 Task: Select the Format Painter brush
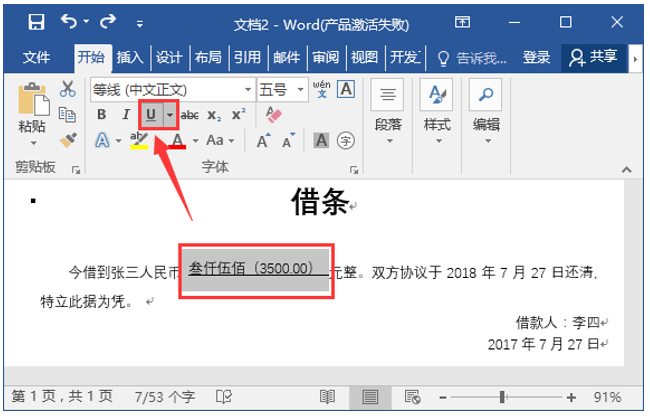click(x=68, y=140)
